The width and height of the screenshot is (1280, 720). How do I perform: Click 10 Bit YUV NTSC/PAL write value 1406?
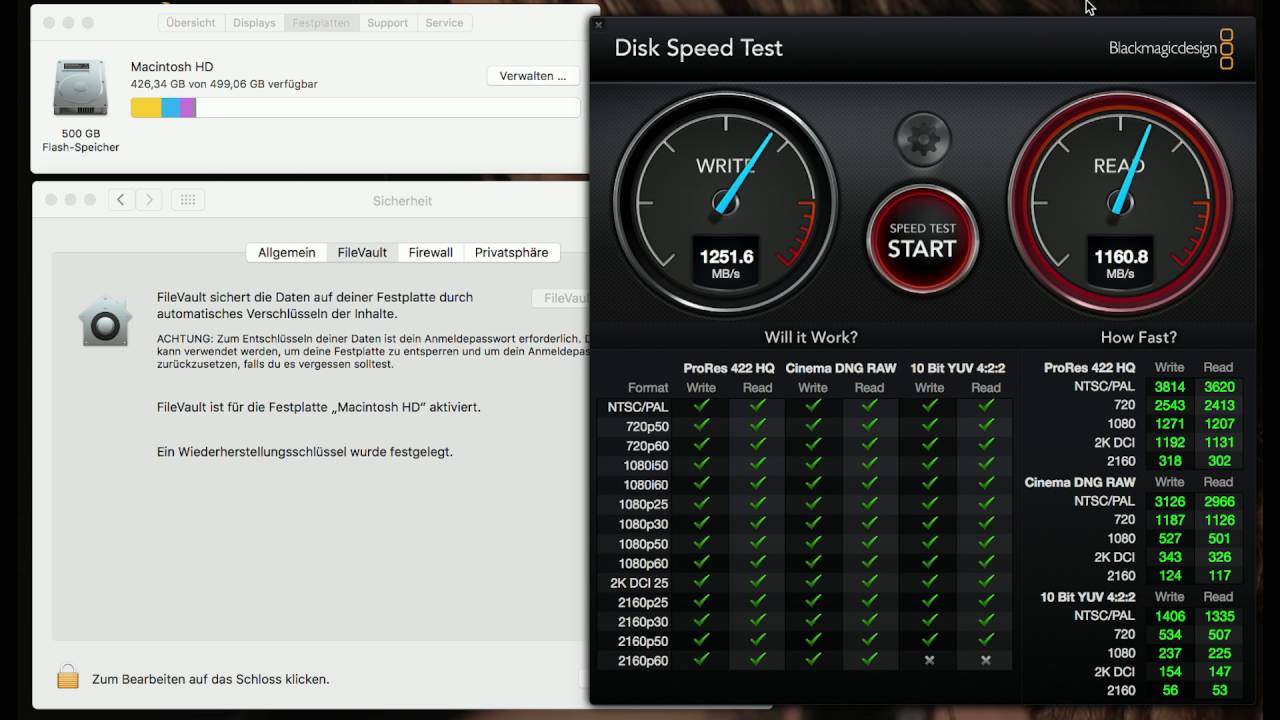click(x=1169, y=616)
